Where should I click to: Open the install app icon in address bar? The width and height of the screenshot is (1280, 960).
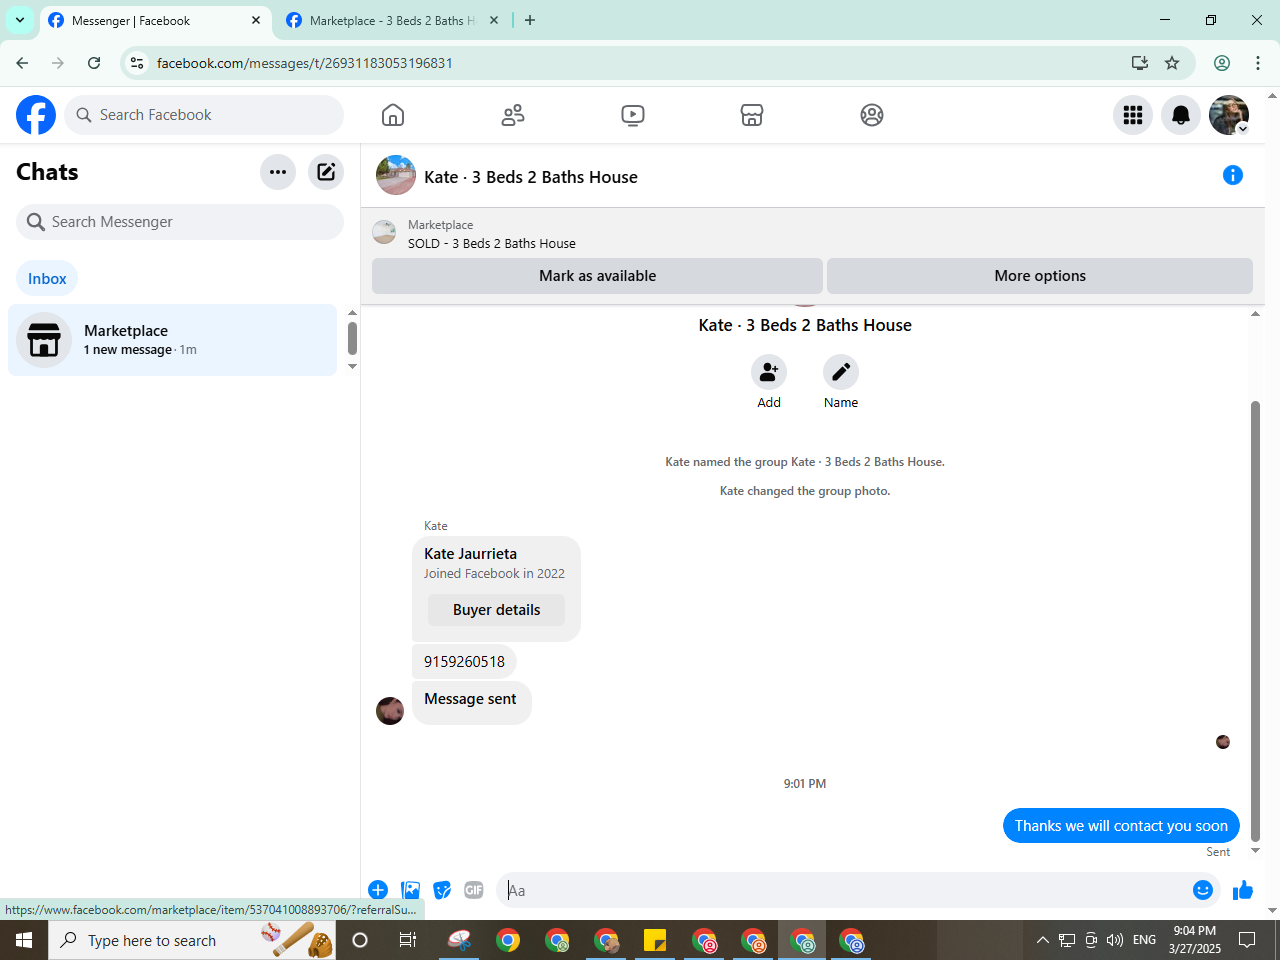pyautogui.click(x=1140, y=63)
